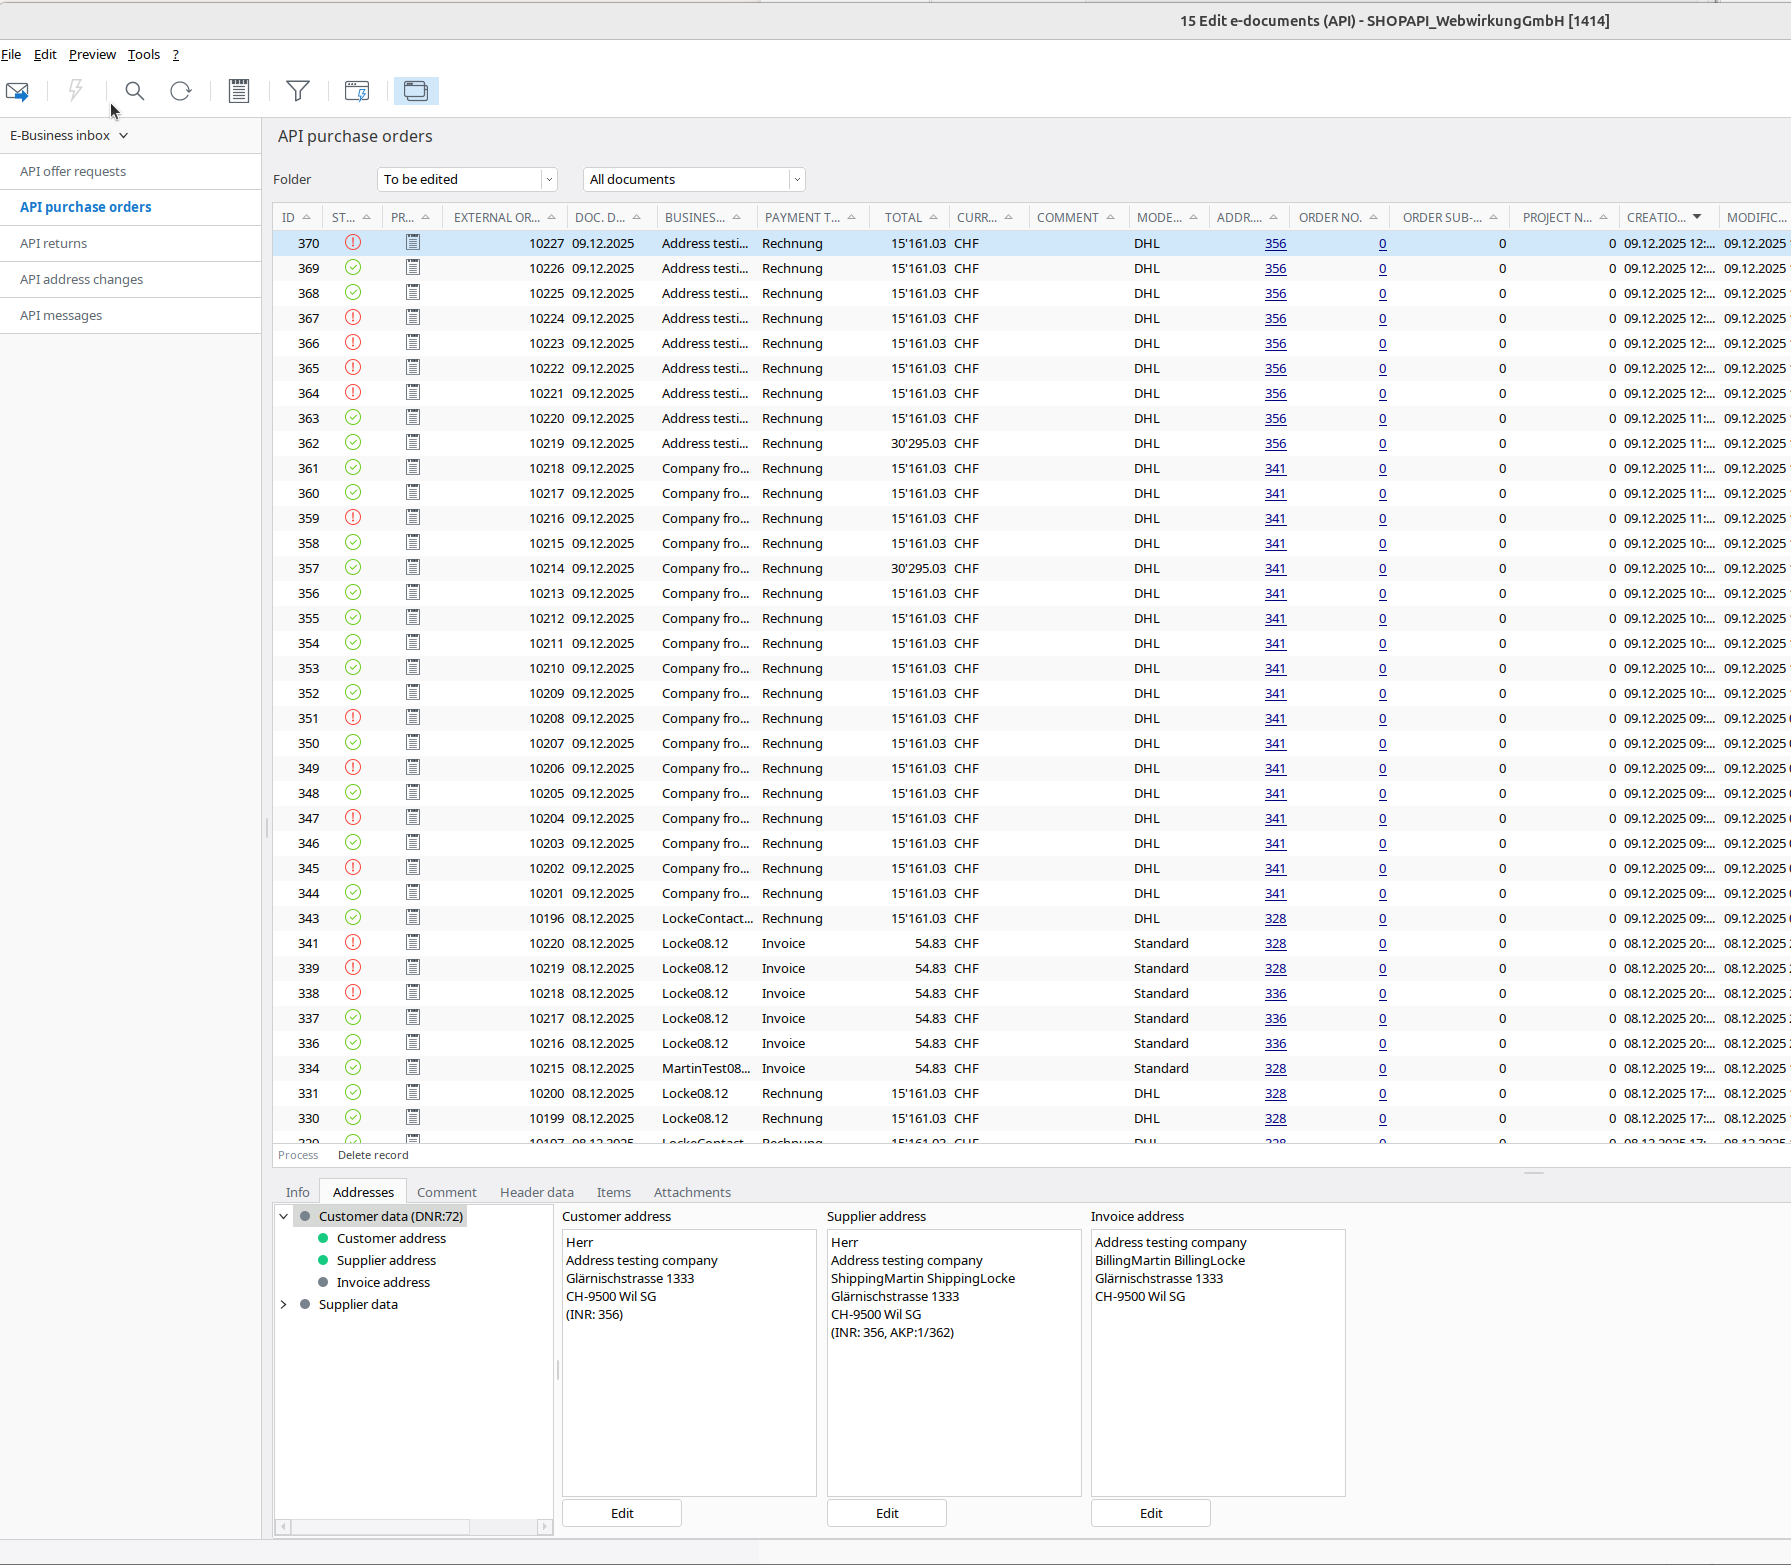This screenshot has height=1565, width=1791.
Task: Refresh the list with the circular arrow icon
Action: (180, 91)
